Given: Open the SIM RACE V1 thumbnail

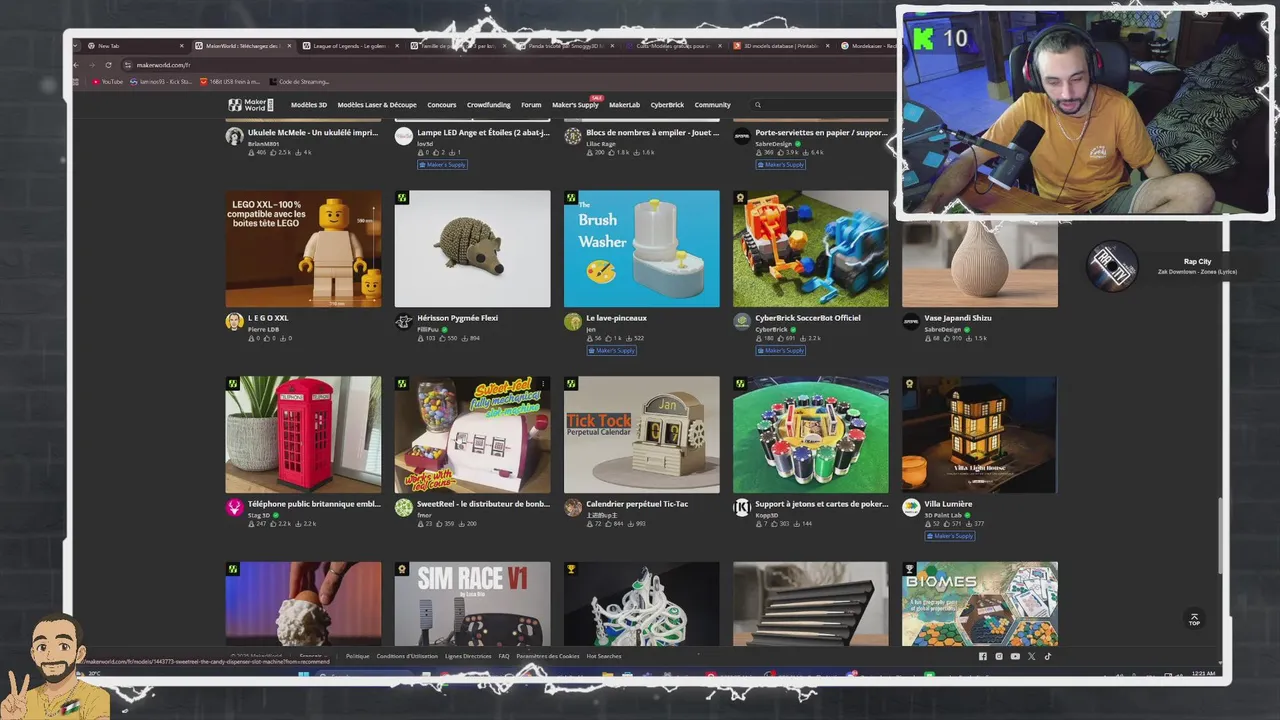Looking at the screenshot, I should pos(472,604).
